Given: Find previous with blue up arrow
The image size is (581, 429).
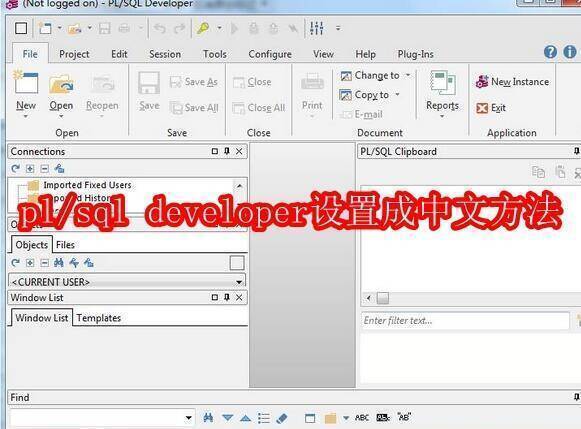Looking at the screenshot, I should 245,418.
